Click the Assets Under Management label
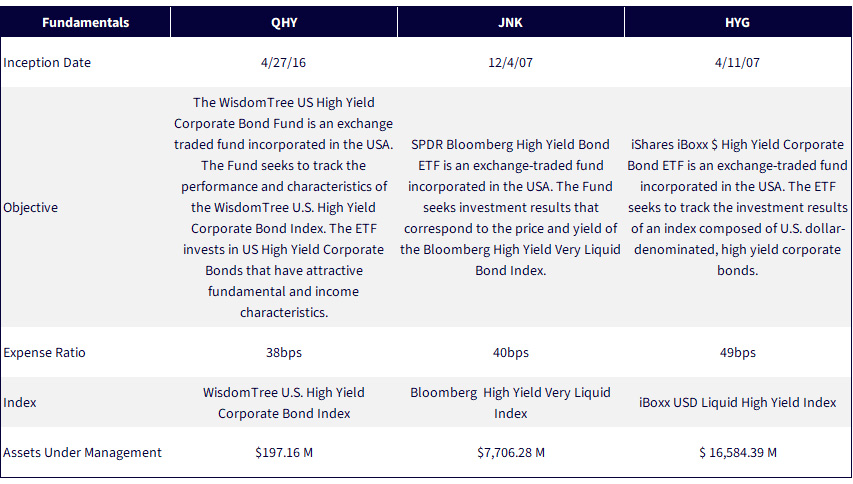 (82, 452)
